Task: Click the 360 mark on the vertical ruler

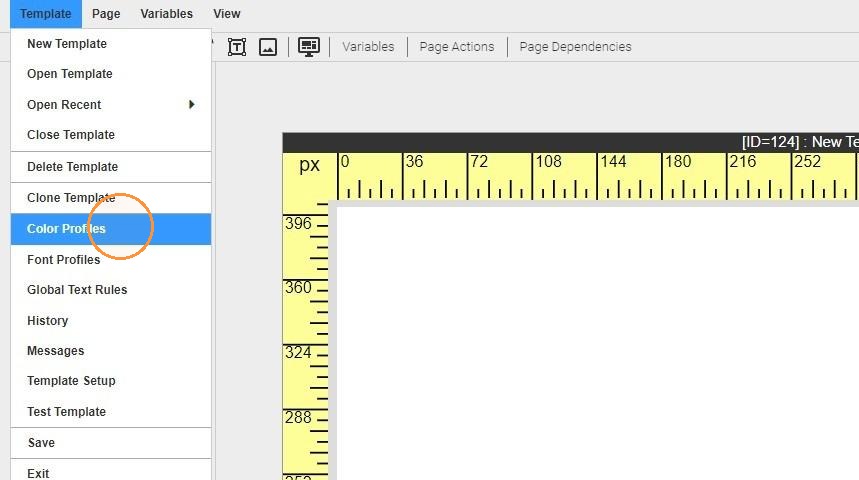Action: point(298,288)
